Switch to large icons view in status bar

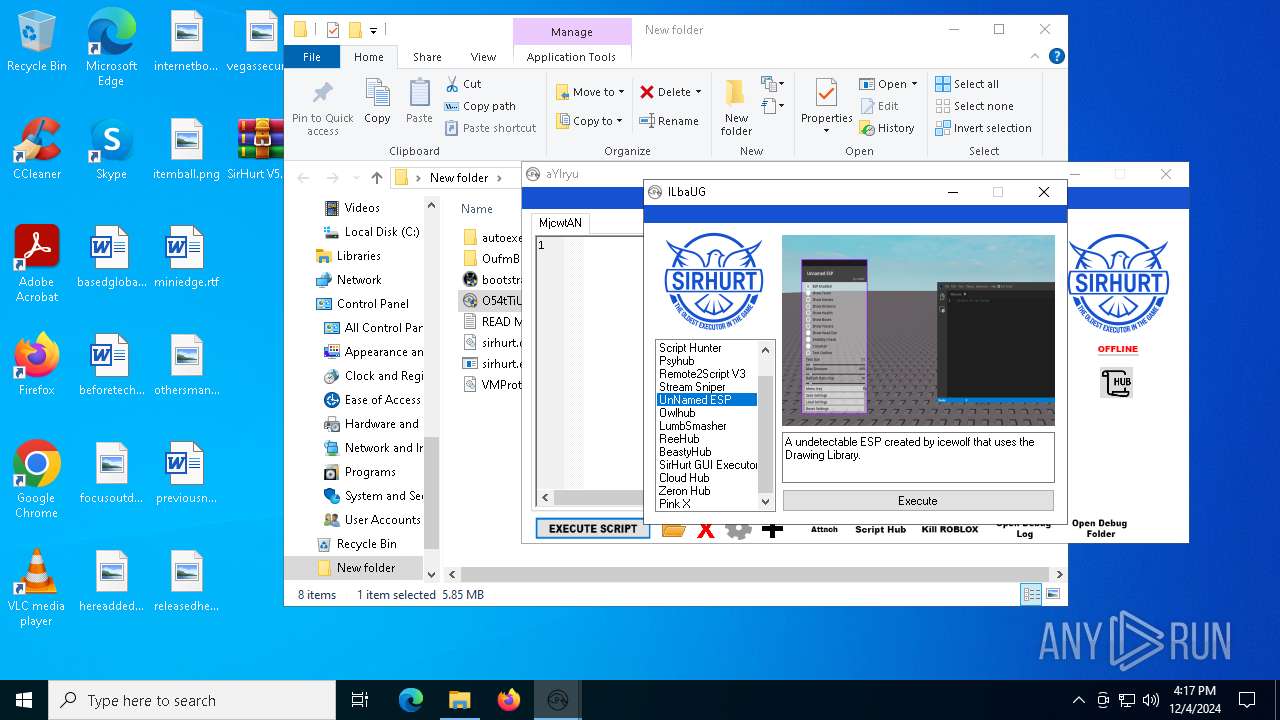coord(1052,594)
